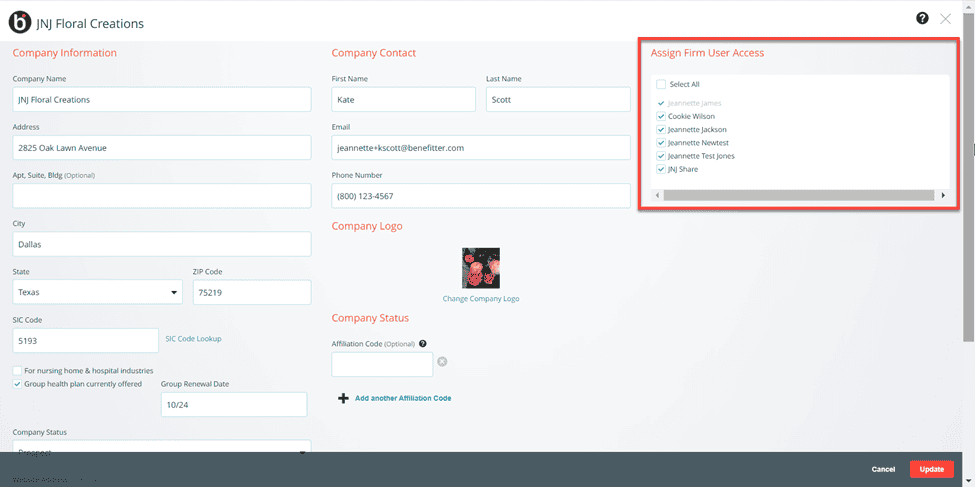Open the Company Status dropdown

[162, 447]
